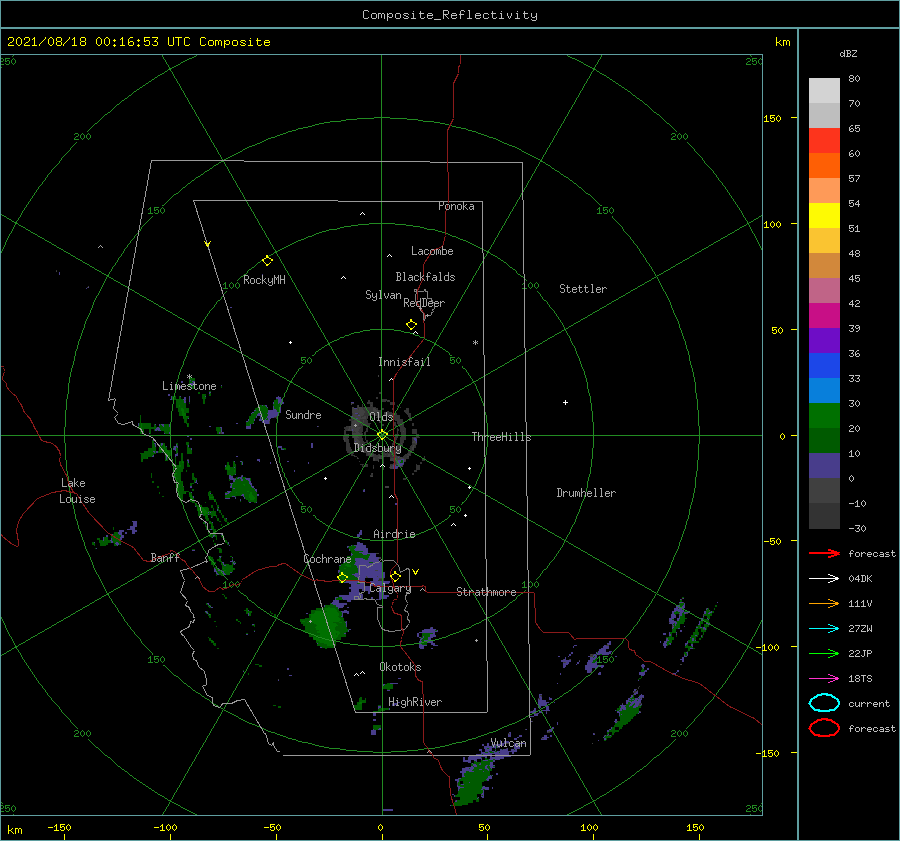The height and width of the screenshot is (841, 900).
Task: Click the Sundre town label
Action: click(304, 414)
